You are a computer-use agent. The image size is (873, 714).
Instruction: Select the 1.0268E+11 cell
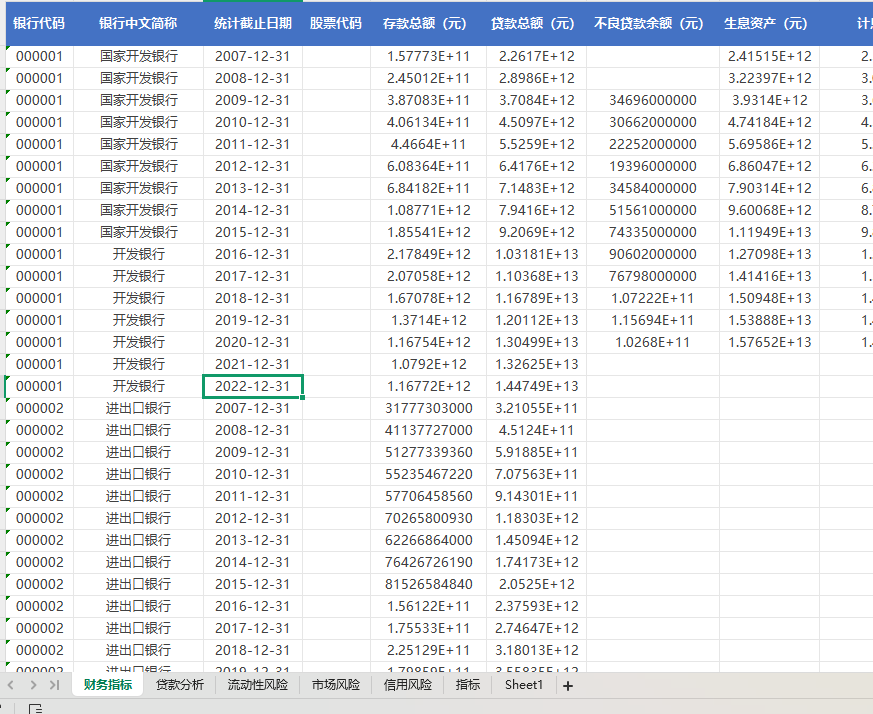point(653,342)
